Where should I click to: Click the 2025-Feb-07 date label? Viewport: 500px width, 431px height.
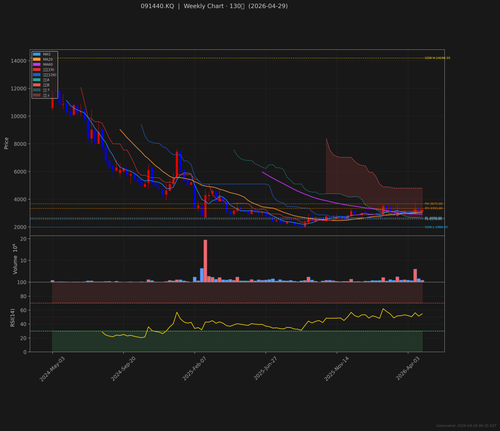[194, 369]
